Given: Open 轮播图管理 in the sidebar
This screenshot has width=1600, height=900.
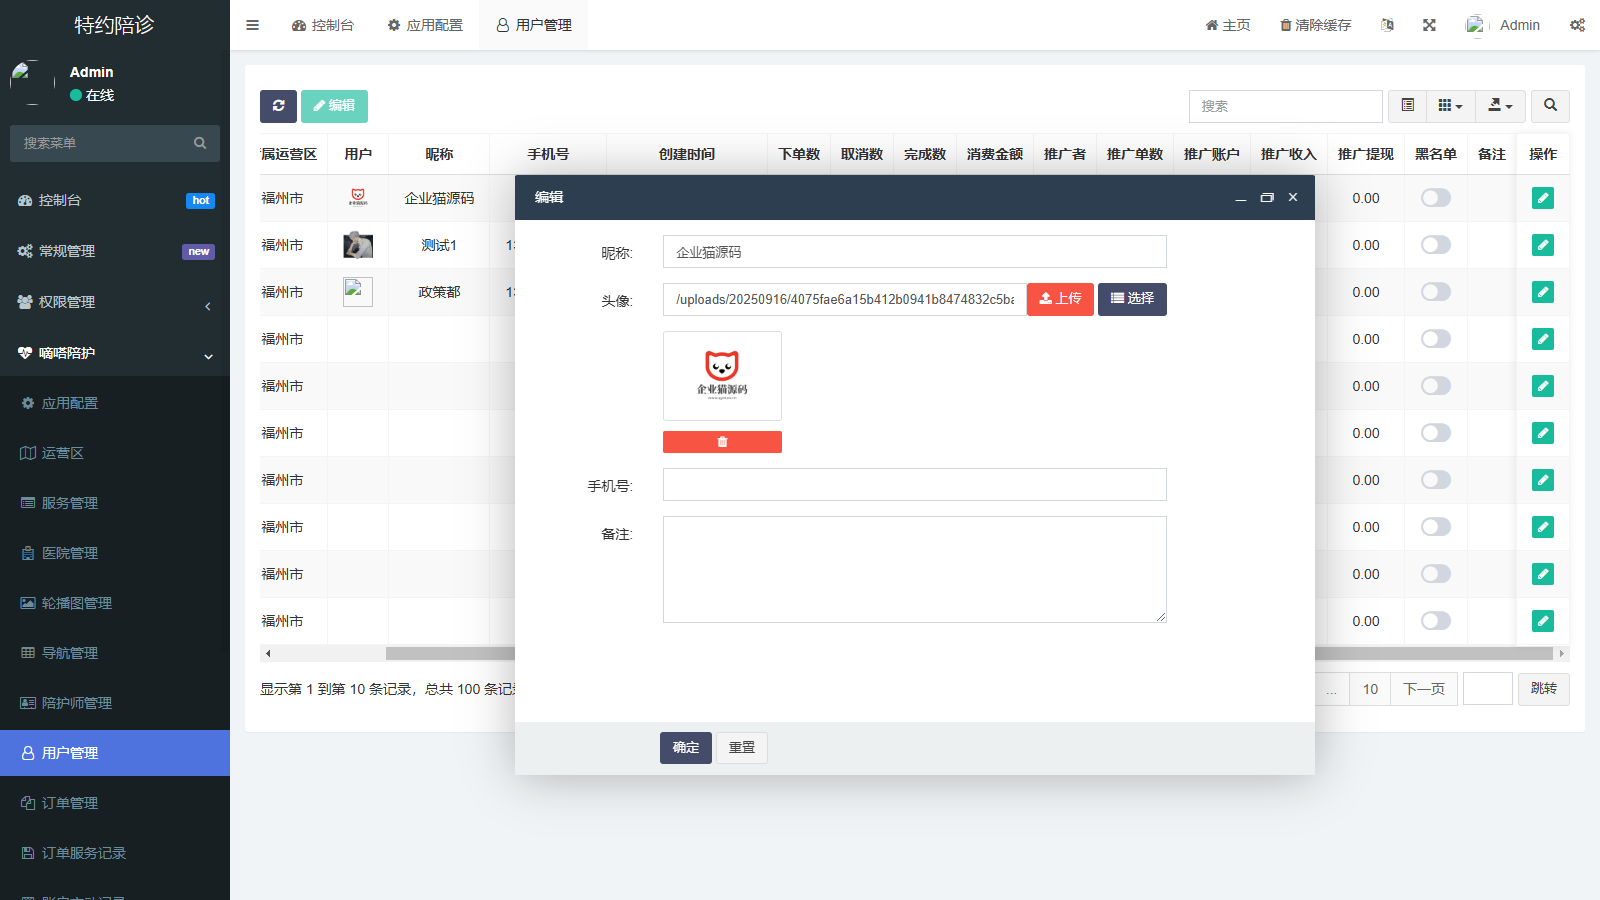Looking at the screenshot, I should pyautogui.click(x=115, y=603).
